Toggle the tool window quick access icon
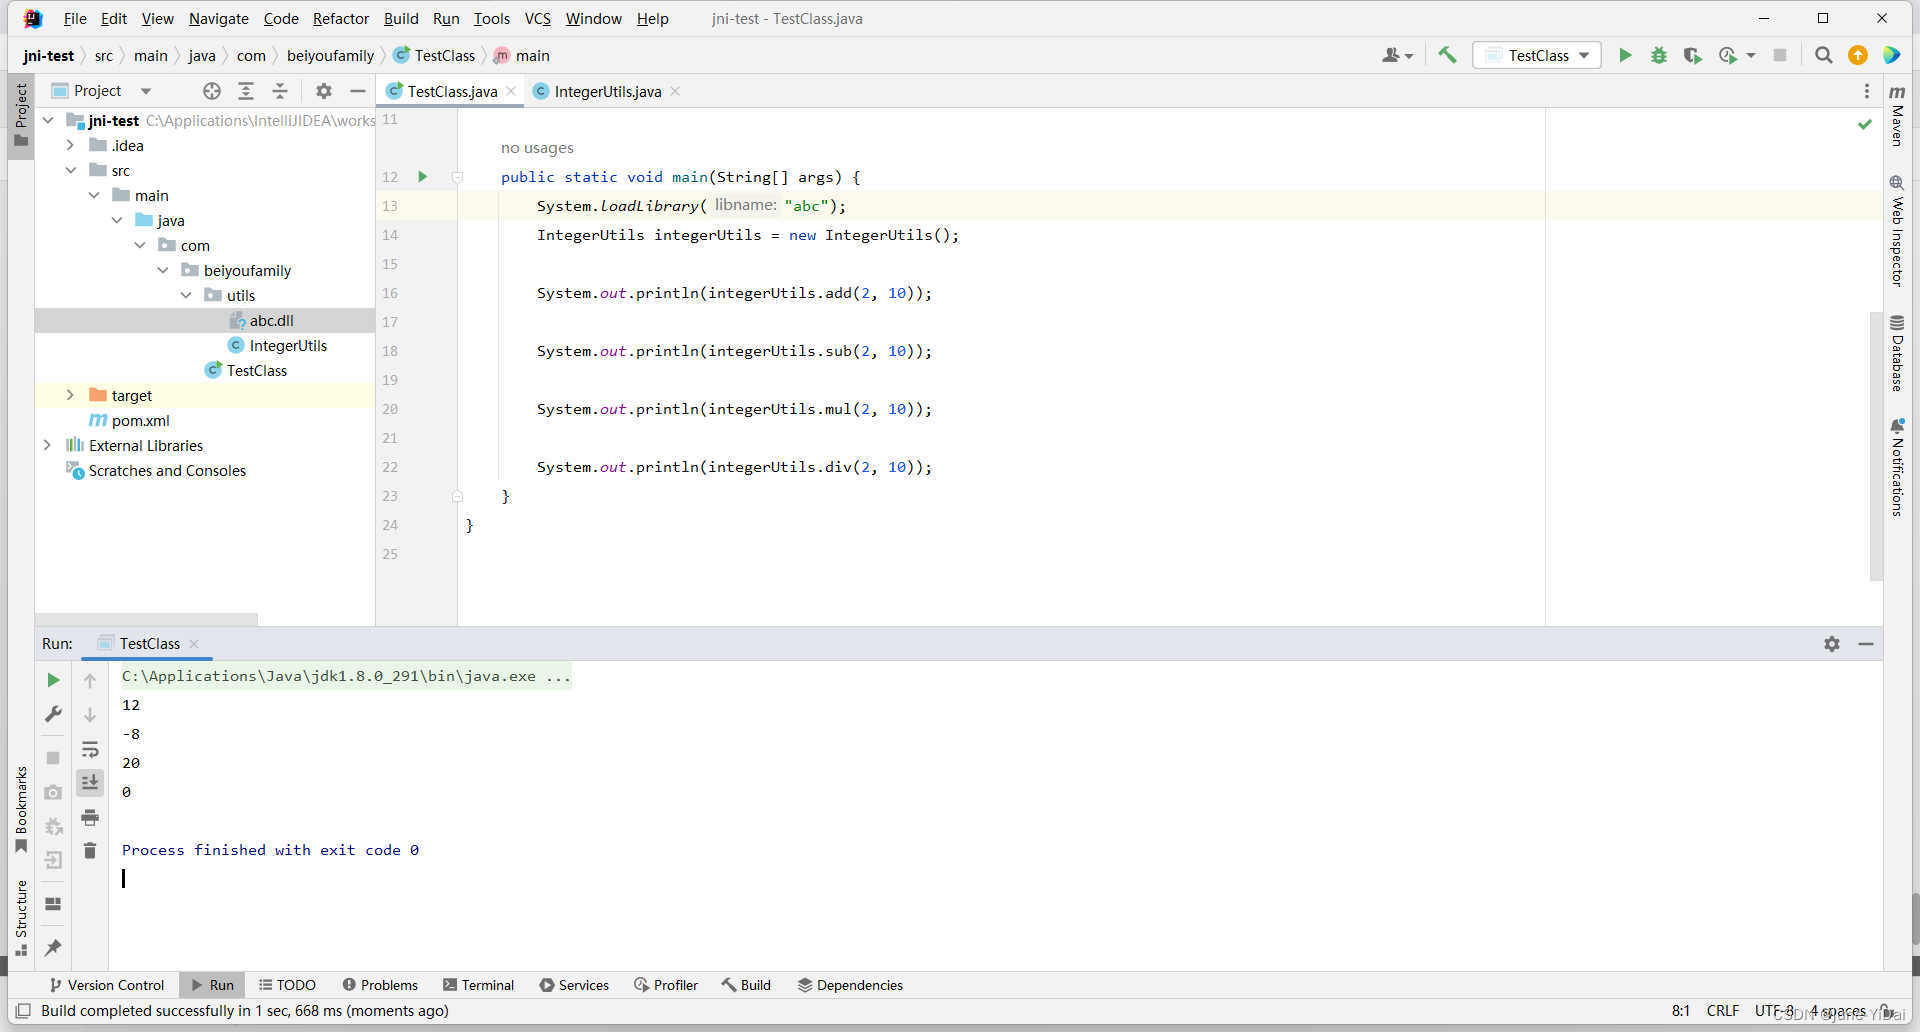Viewport: 1920px width, 1032px height. 23,1011
